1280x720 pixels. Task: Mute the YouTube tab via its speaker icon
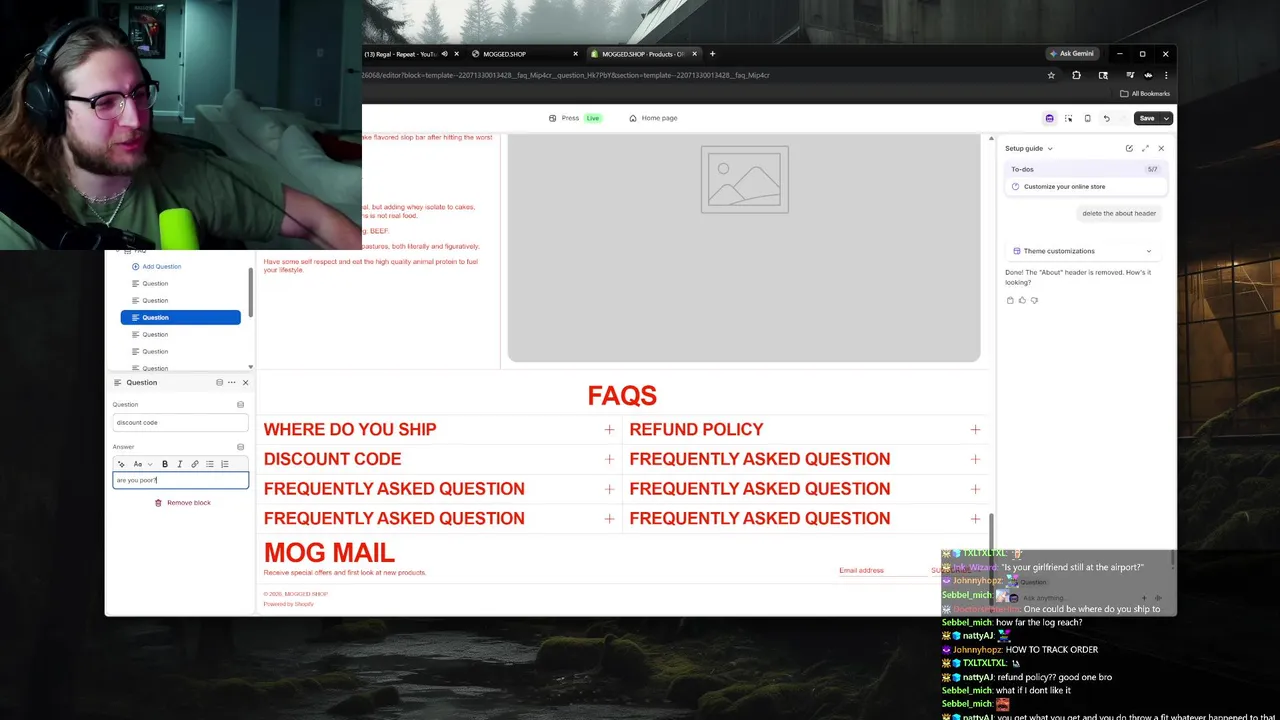tap(445, 54)
